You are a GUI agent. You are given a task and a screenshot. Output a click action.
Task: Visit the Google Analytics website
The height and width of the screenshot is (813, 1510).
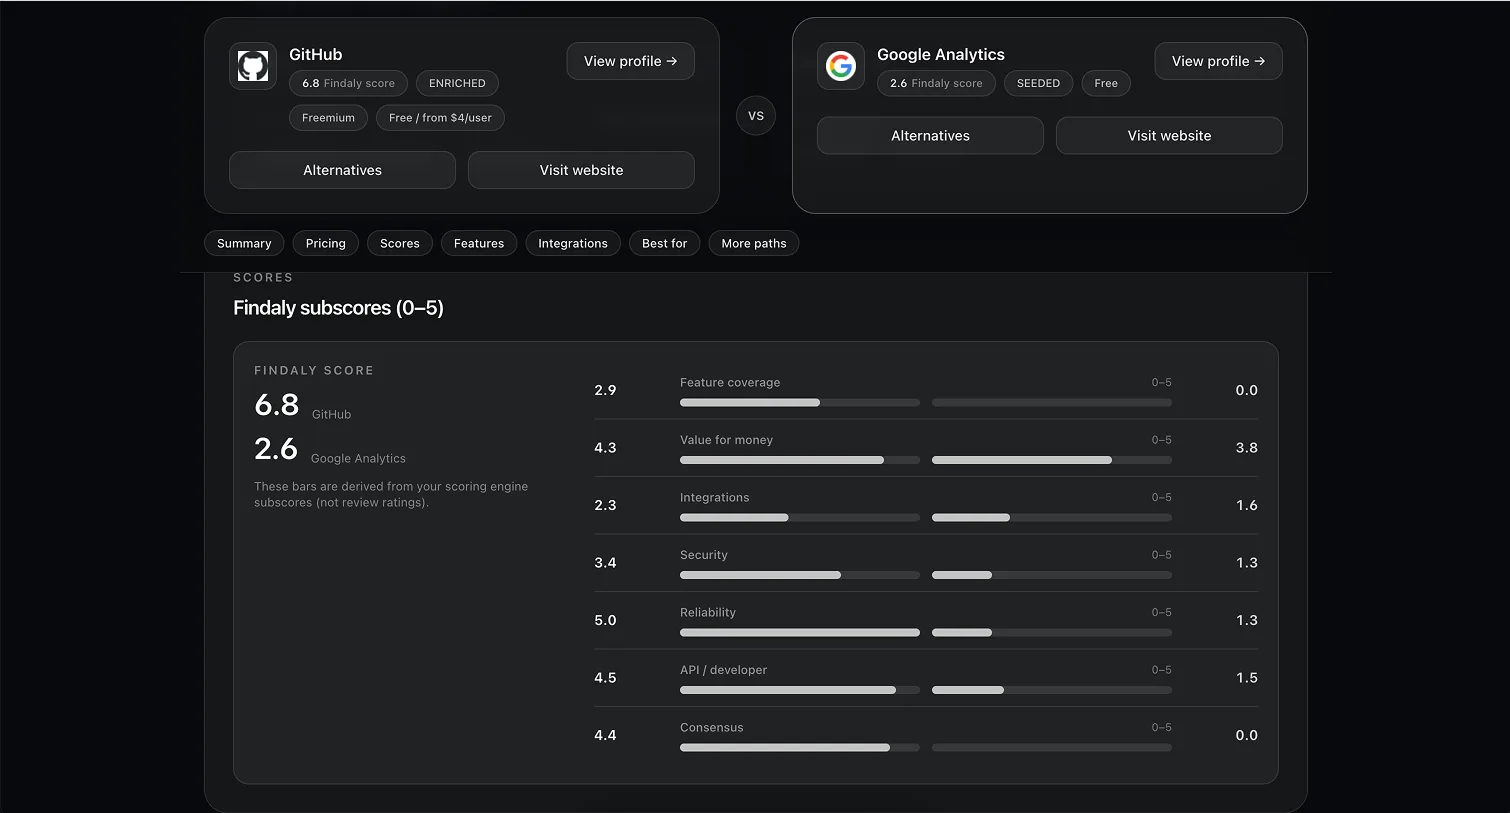pos(1169,136)
